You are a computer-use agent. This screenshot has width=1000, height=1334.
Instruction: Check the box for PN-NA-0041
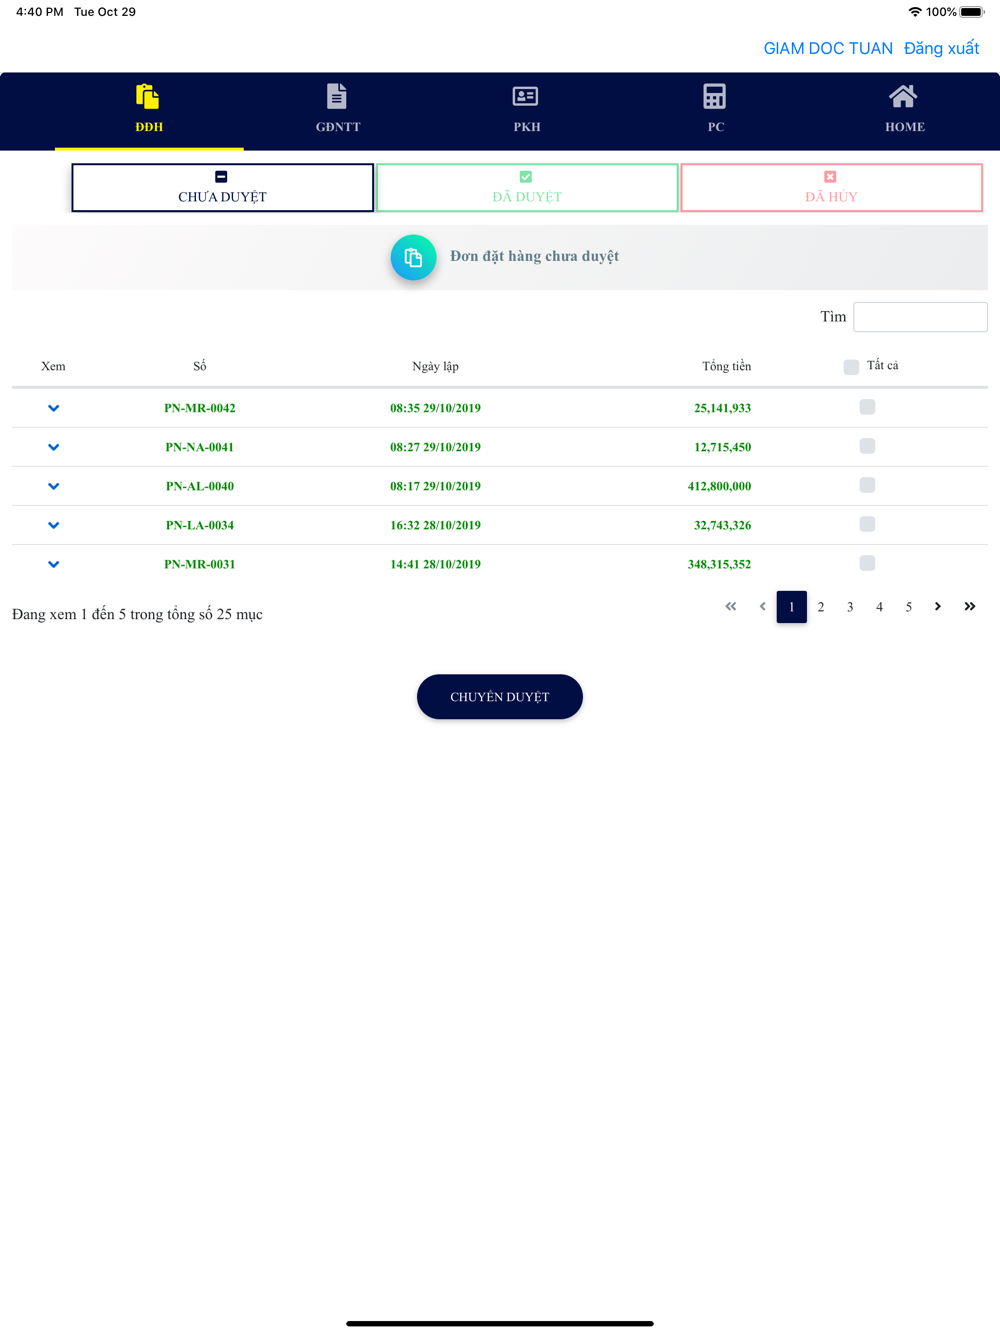tap(867, 446)
